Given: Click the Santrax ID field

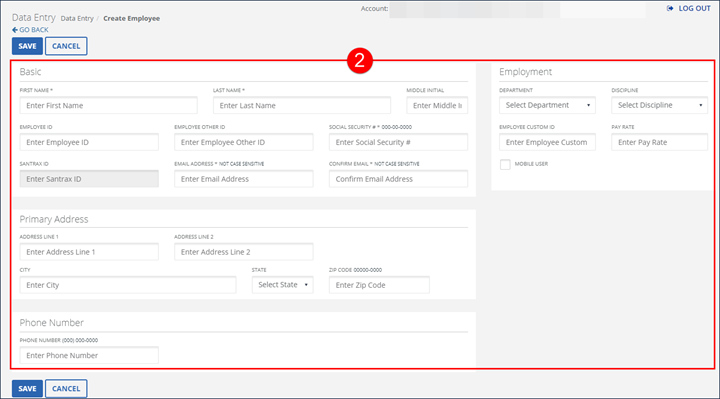Looking at the screenshot, I should (x=89, y=179).
